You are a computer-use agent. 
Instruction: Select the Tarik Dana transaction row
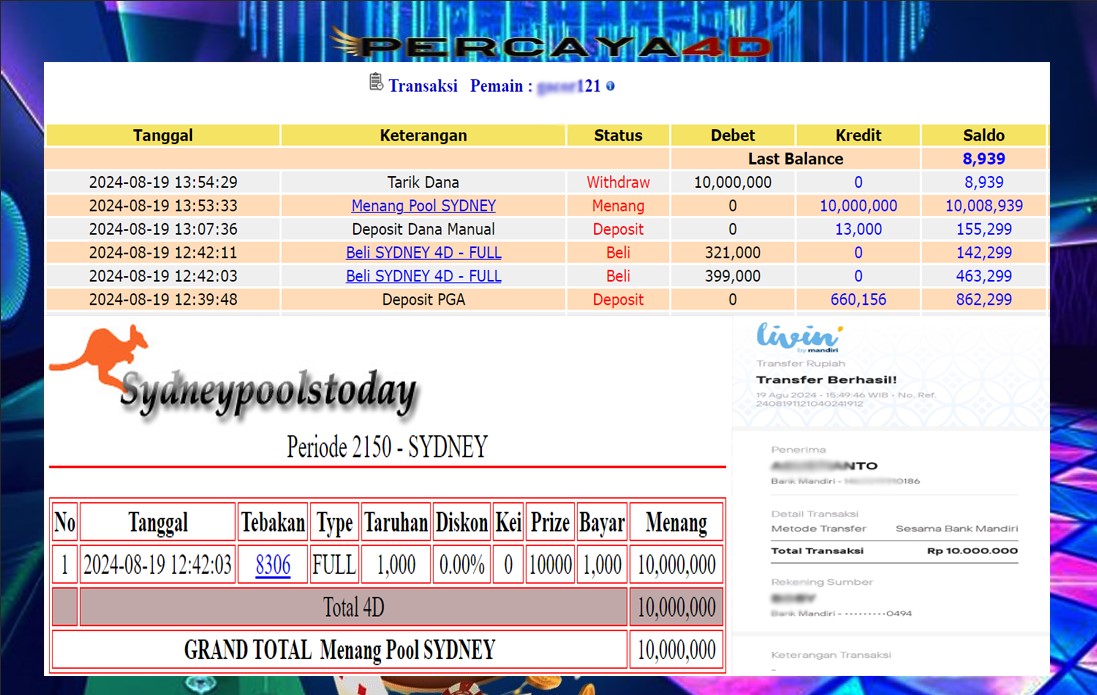tap(423, 182)
